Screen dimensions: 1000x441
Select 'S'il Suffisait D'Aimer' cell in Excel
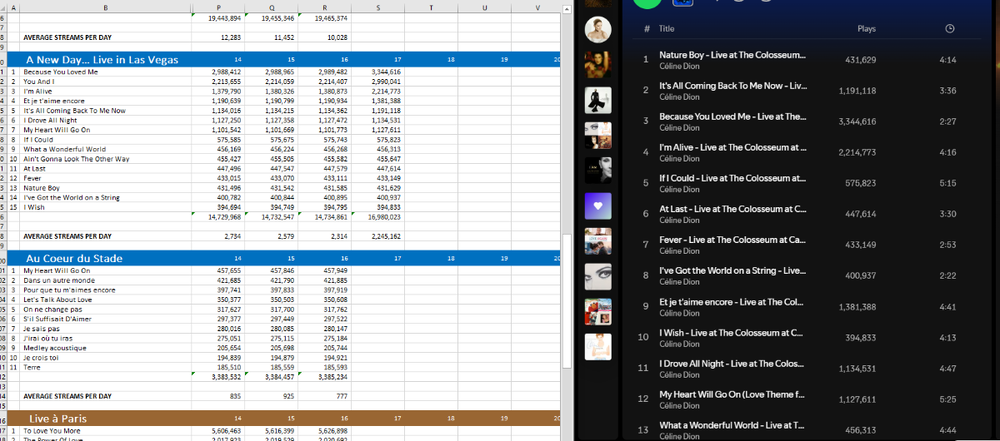[105, 319]
